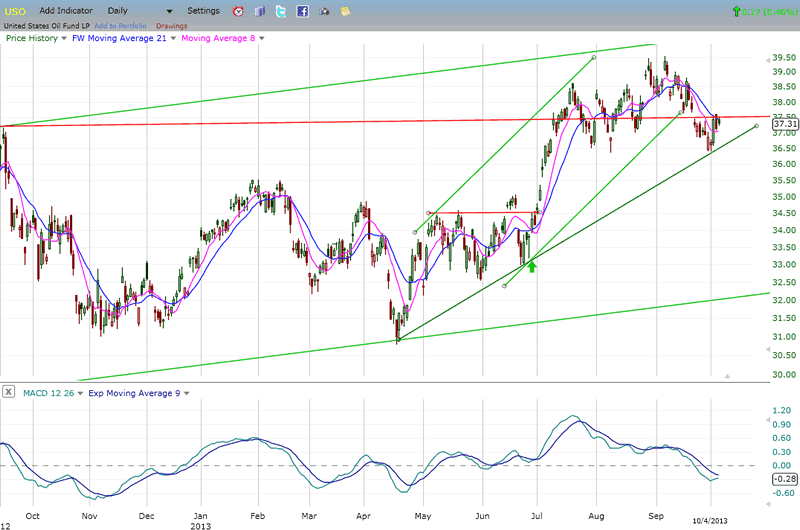
Task: Expand the FW Moving Average 21 options
Action: [172, 38]
